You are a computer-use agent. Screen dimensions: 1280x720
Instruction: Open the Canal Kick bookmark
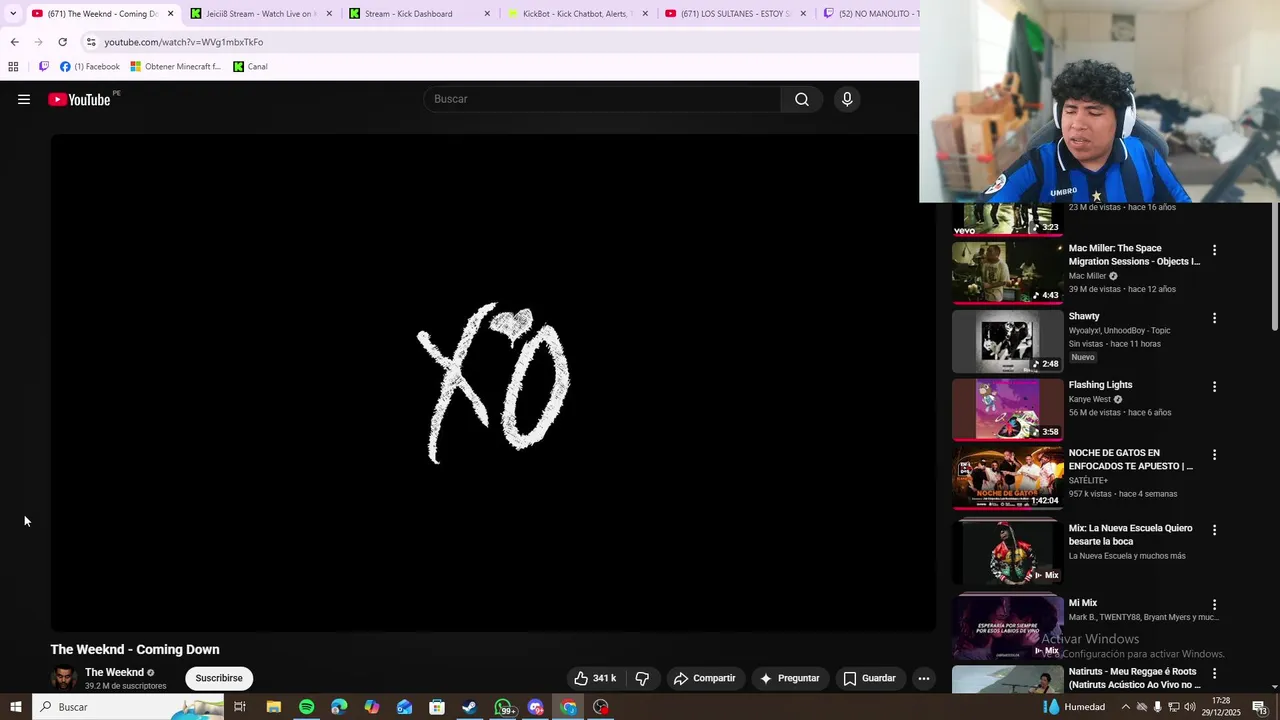pyautogui.click(x=250, y=67)
